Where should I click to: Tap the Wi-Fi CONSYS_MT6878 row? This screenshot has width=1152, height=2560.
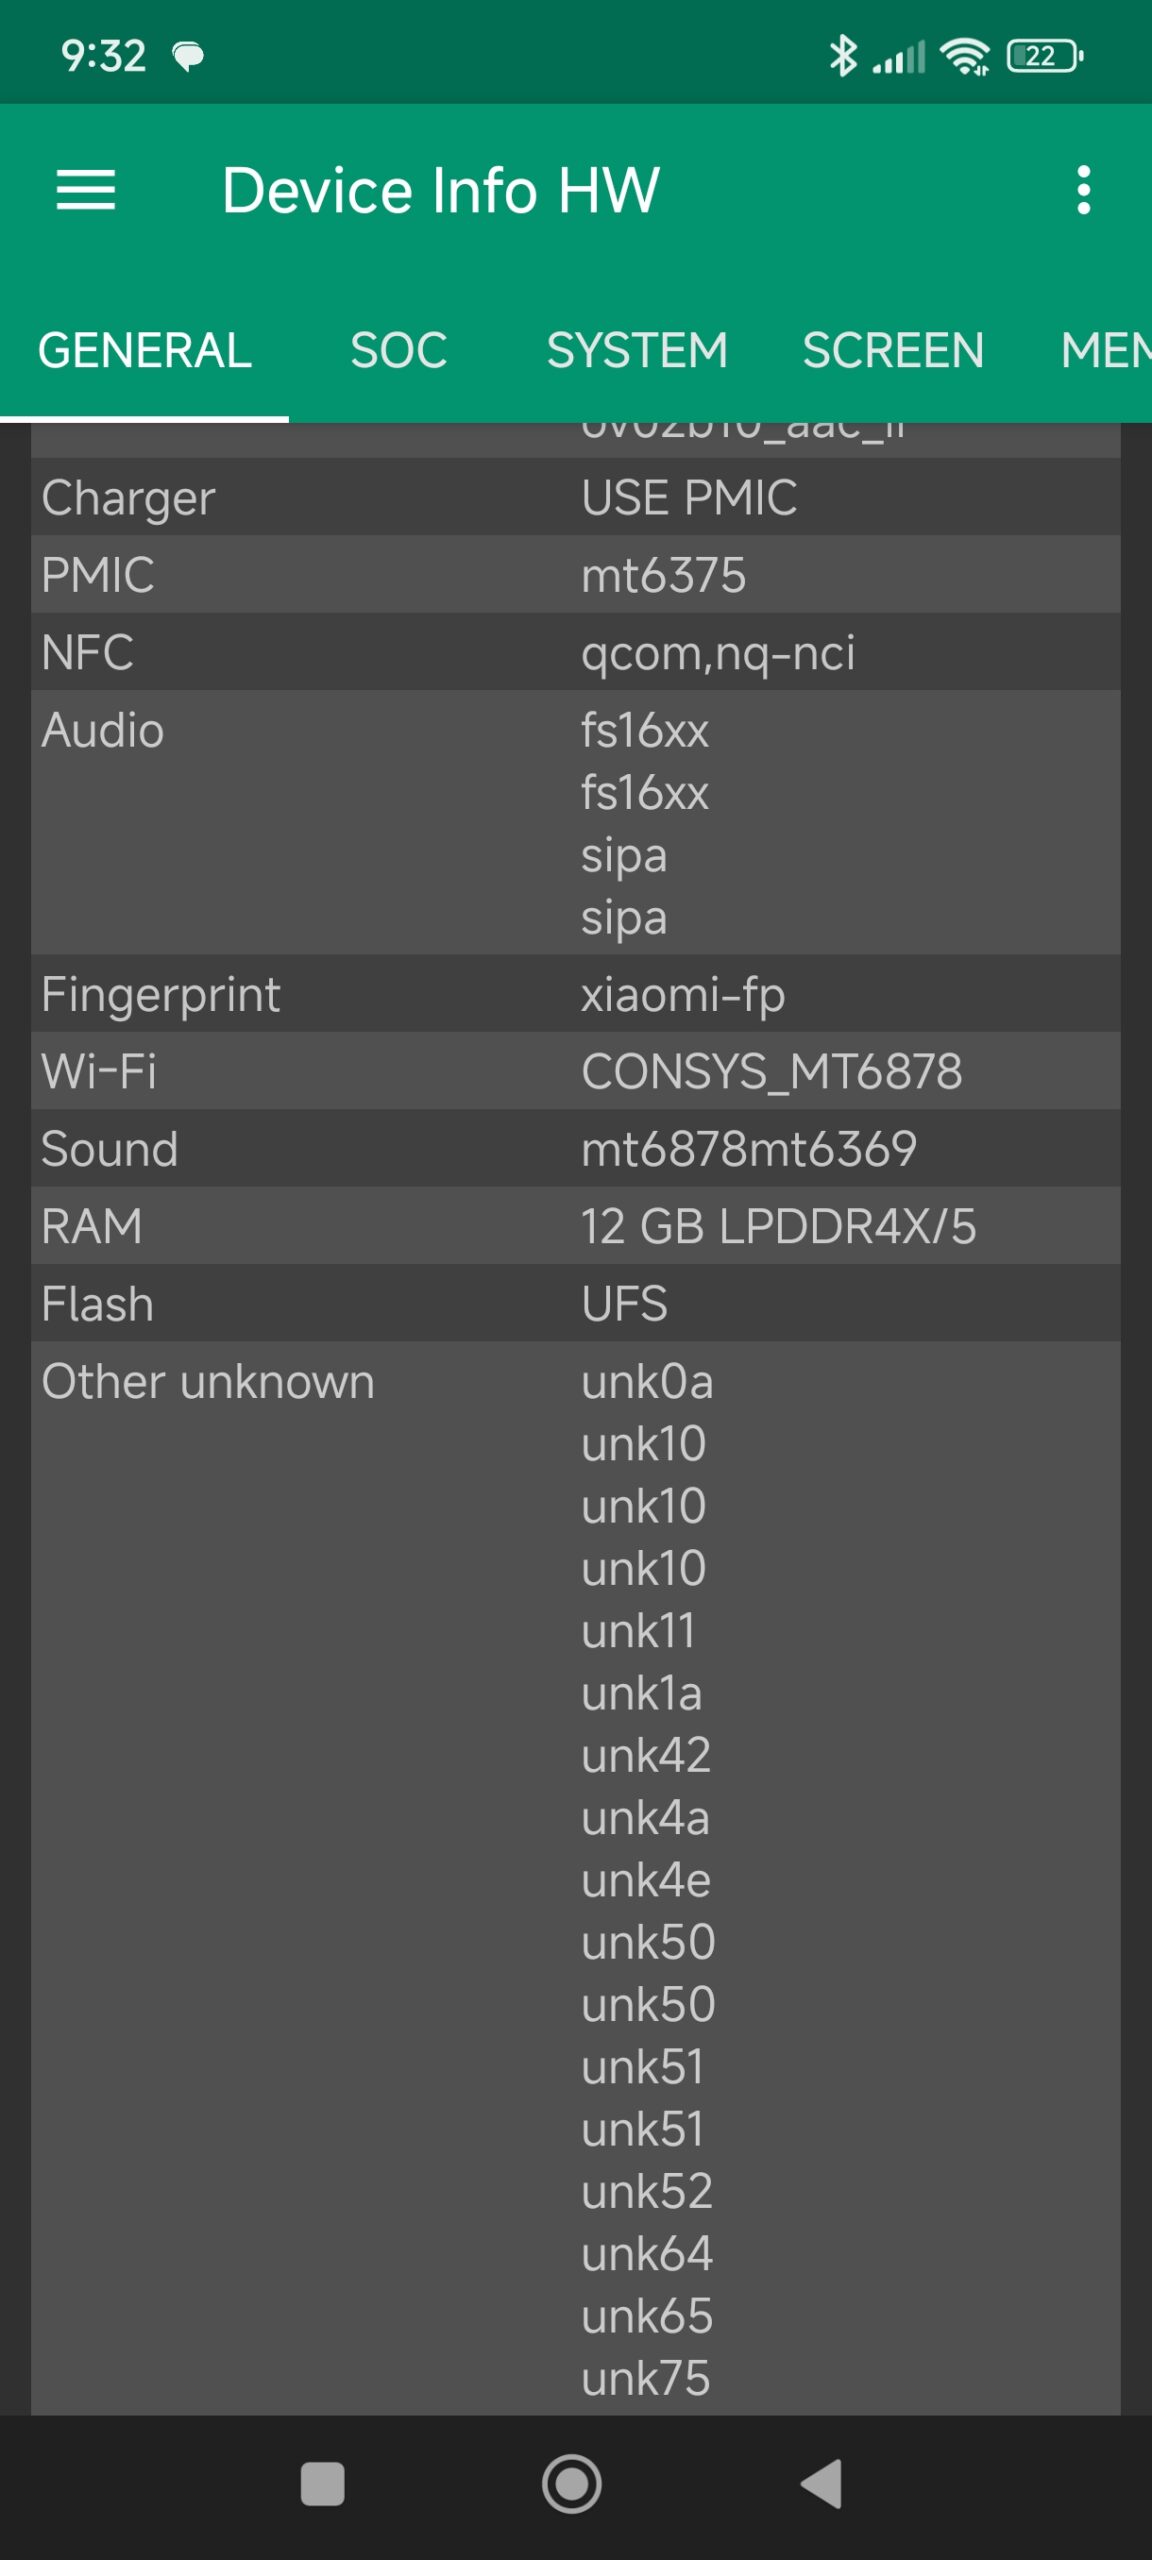tap(575, 1071)
